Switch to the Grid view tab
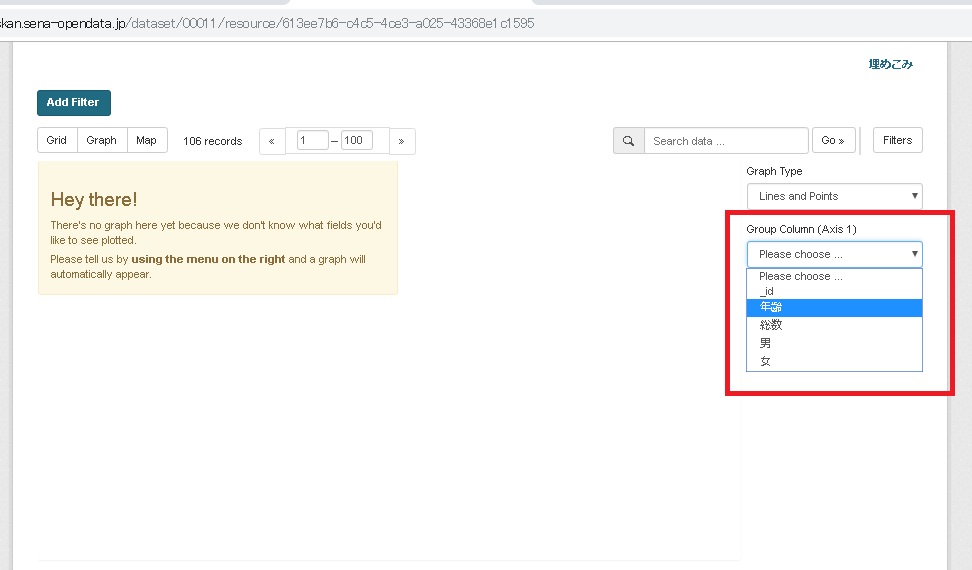 pyautogui.click(x=57, y=140)
